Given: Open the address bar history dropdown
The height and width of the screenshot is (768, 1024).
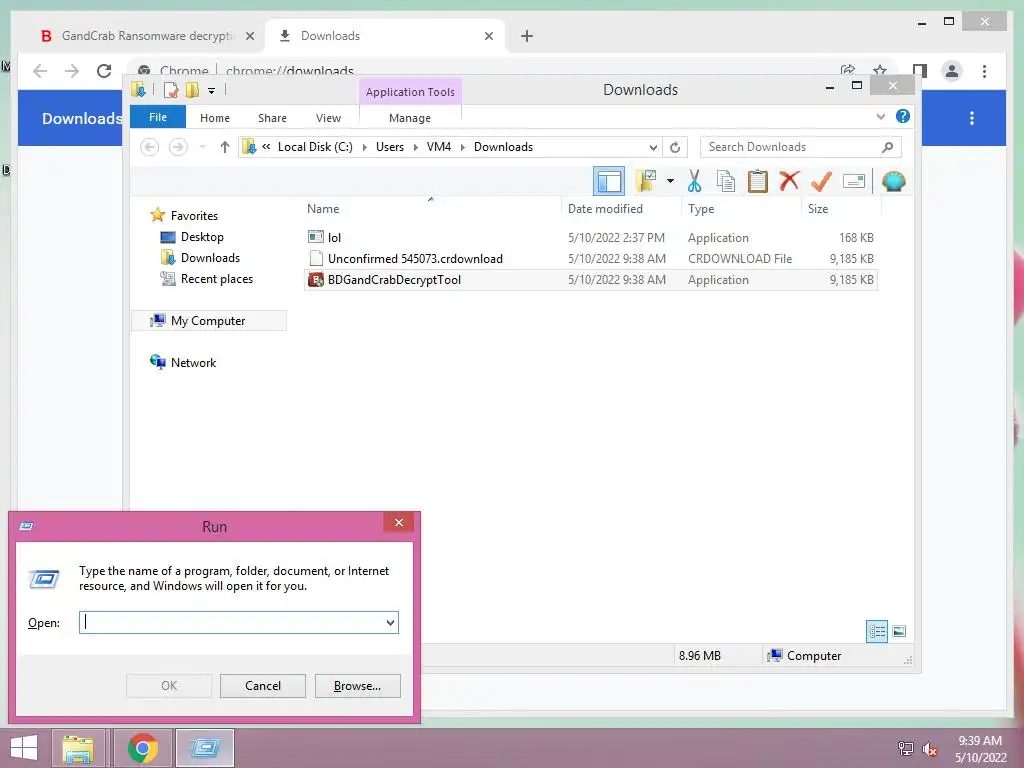Looking at the screenshot, I should click(652, 147).
